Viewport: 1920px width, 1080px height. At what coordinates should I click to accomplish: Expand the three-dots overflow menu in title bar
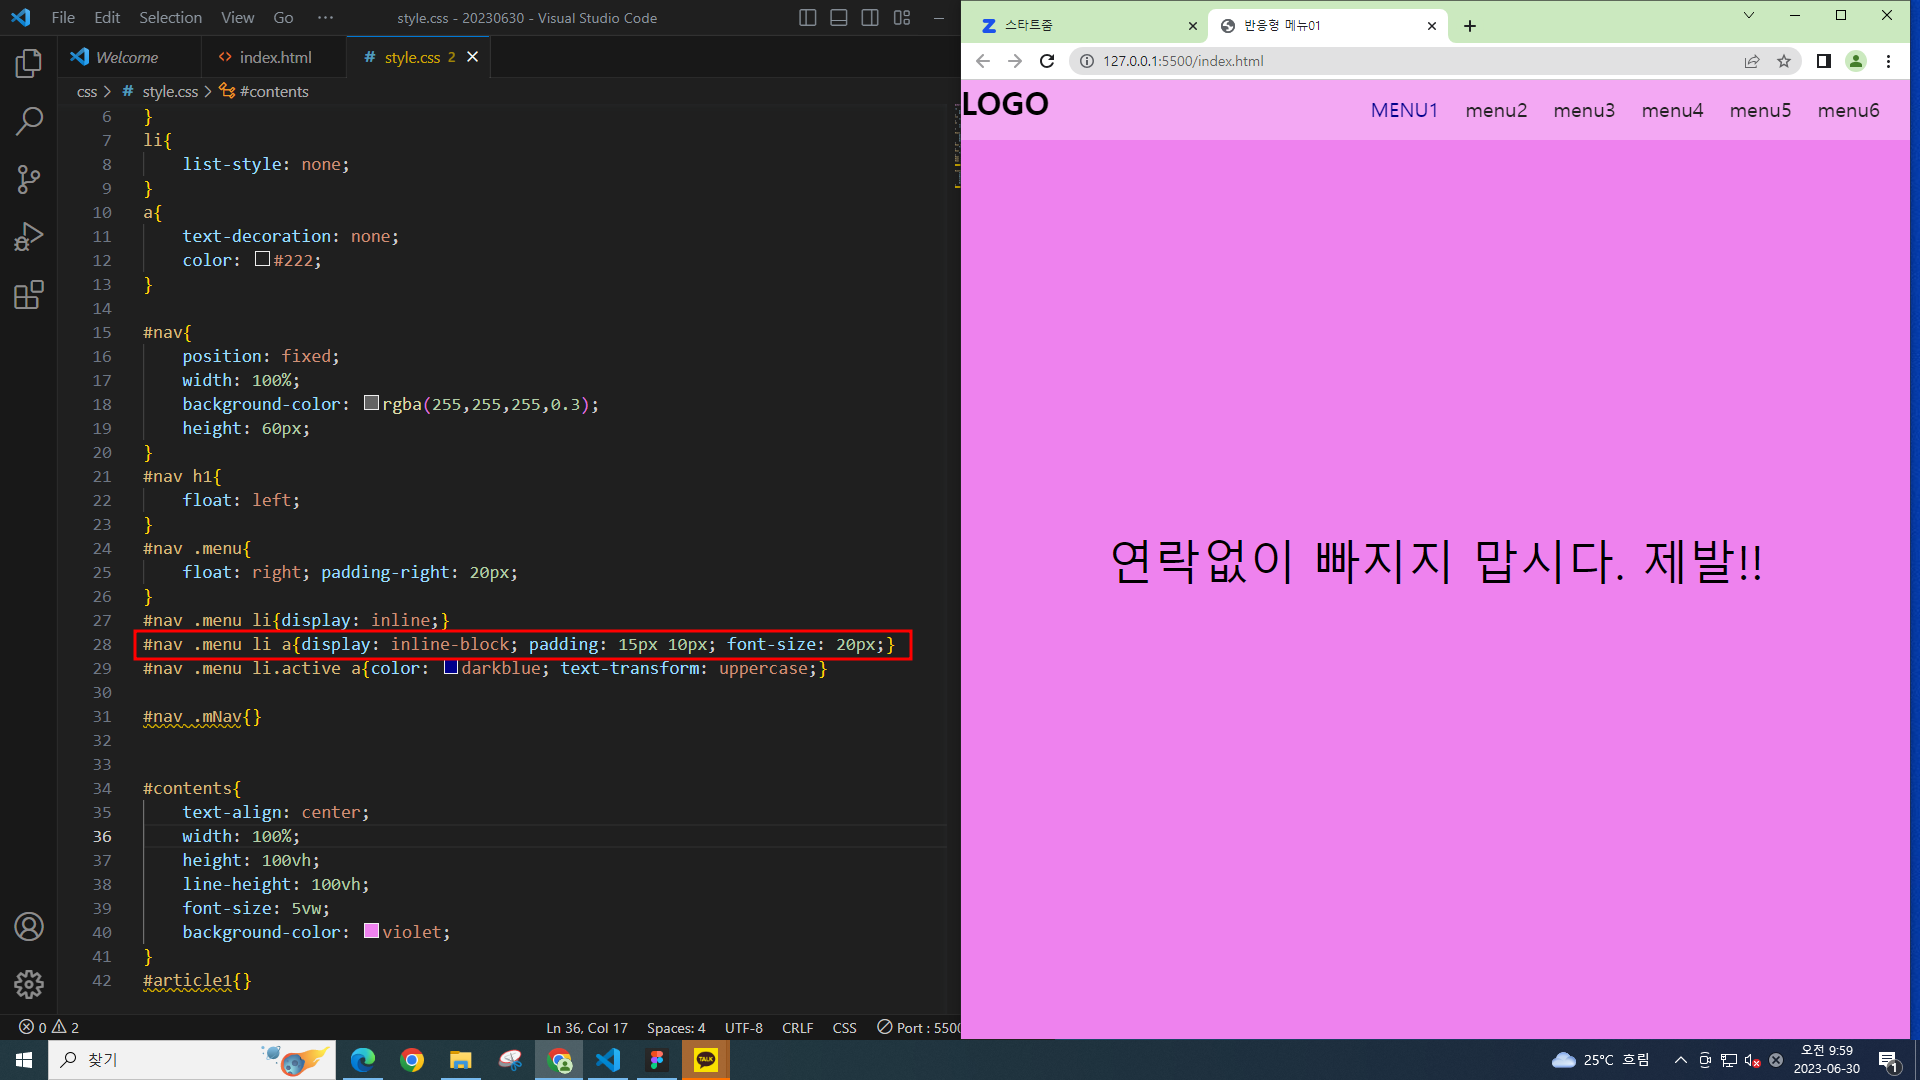point(325,18)
